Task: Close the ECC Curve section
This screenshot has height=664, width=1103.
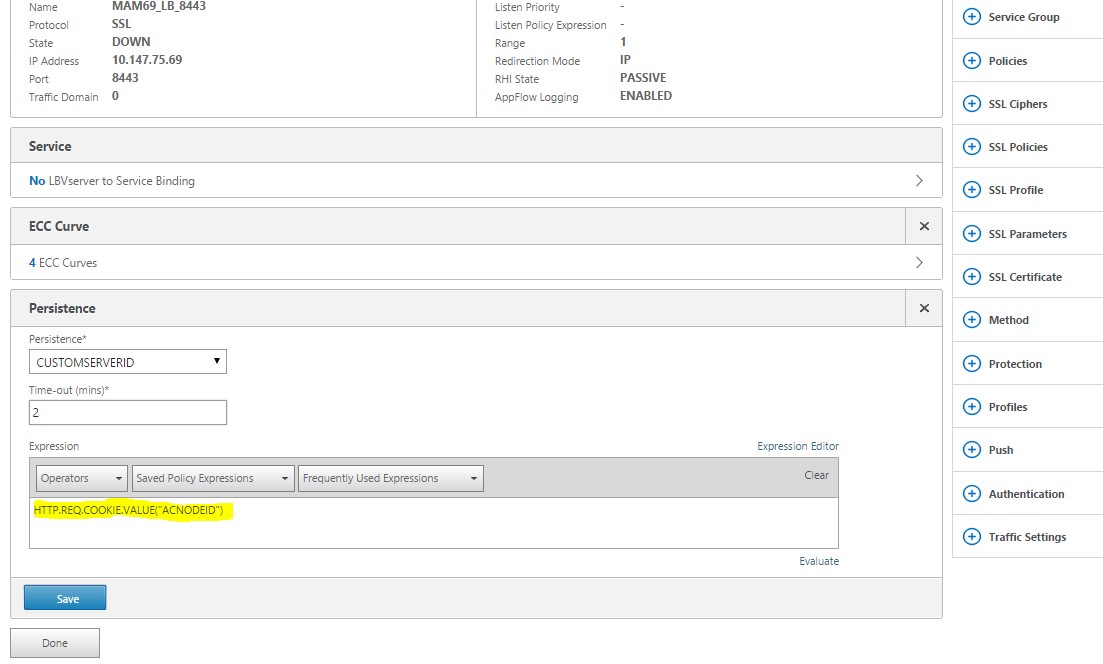Action: click(x=924, y=227)
